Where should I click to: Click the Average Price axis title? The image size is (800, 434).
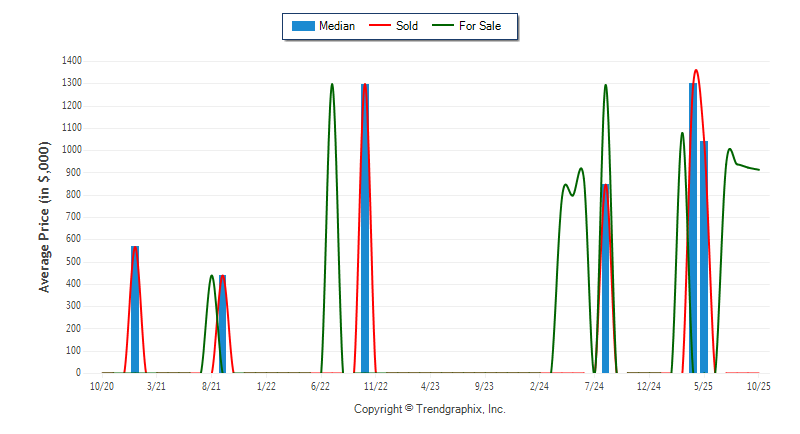coord(44,216)
